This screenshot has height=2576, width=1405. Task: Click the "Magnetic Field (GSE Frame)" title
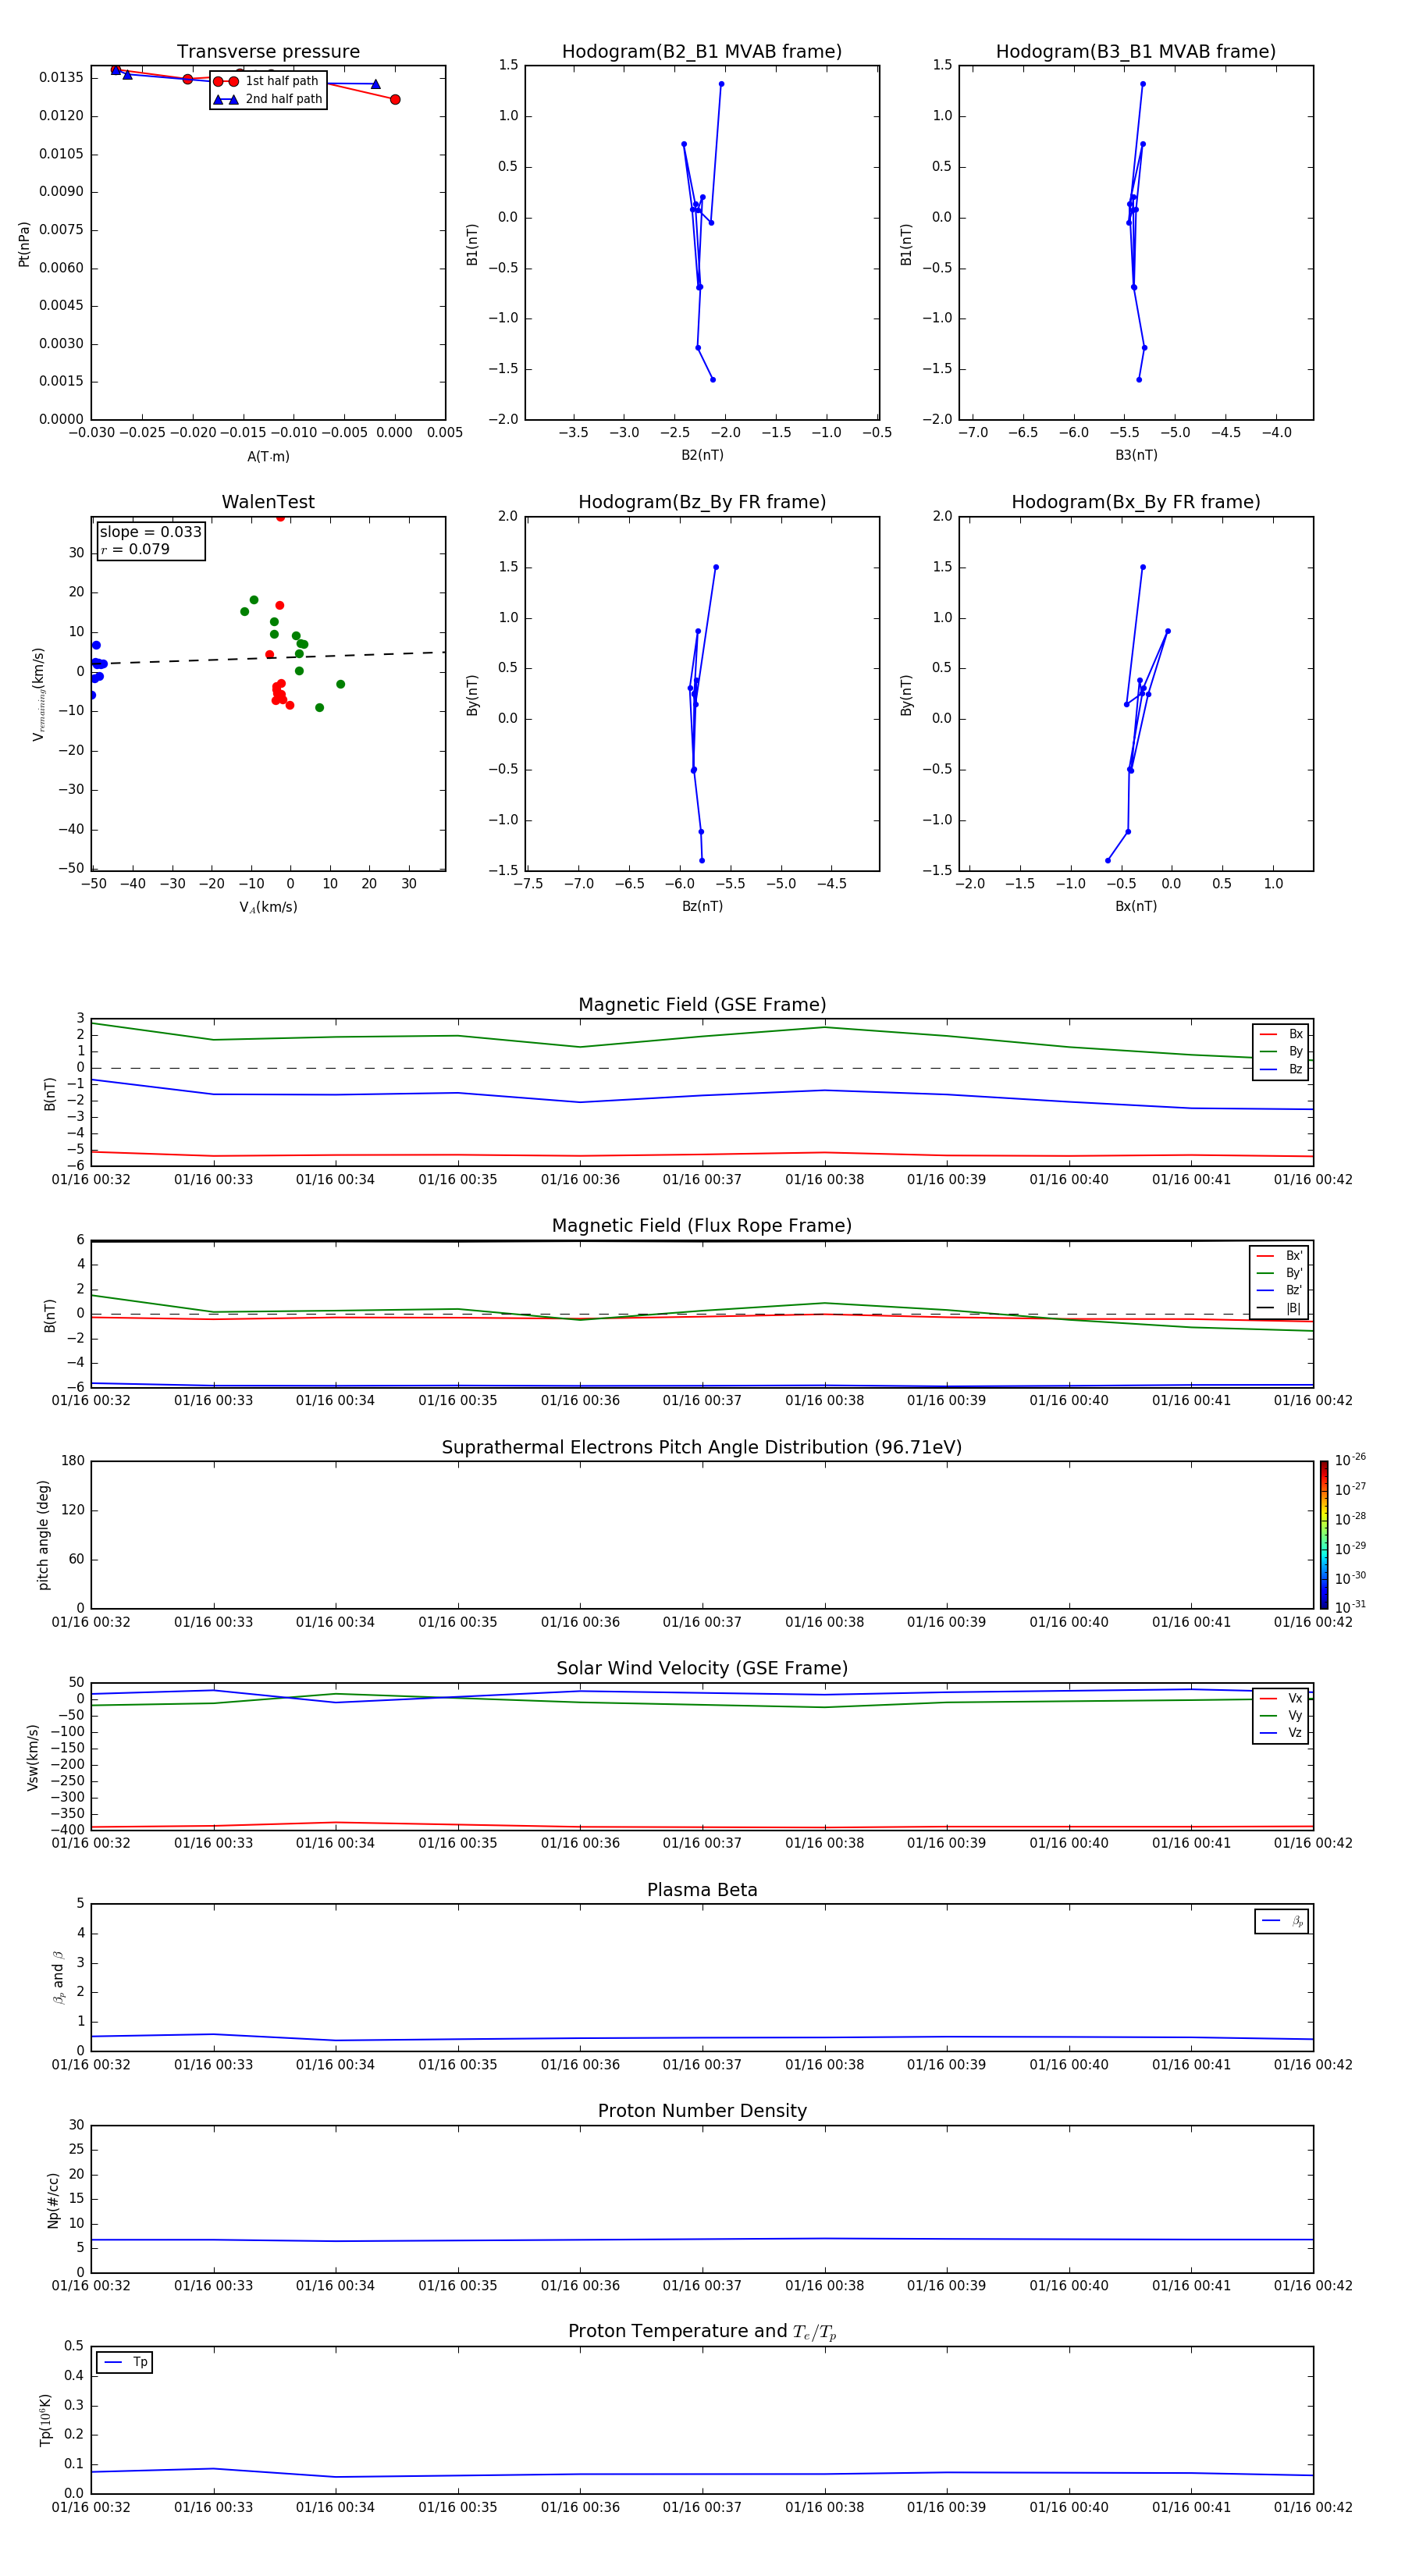[702, 1005]
